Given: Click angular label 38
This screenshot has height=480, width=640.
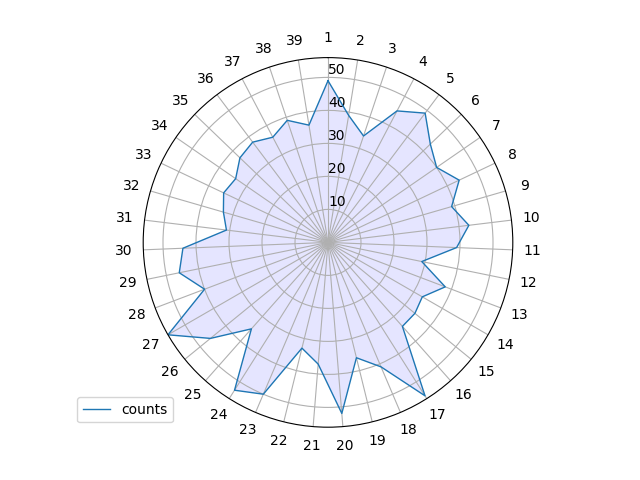Looking at the screenshot, I should (263, 48).
